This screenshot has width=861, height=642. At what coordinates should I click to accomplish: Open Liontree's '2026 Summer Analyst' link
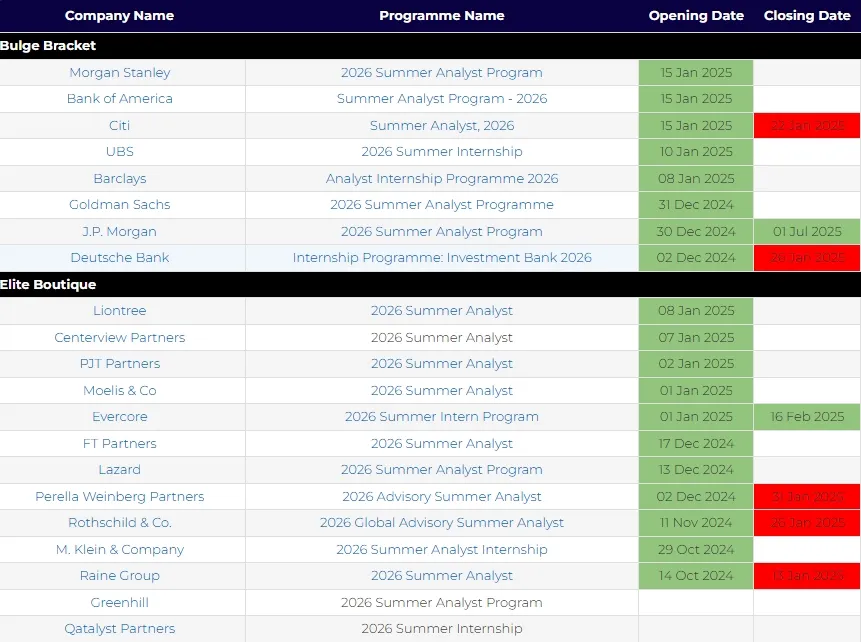point(441,311)
